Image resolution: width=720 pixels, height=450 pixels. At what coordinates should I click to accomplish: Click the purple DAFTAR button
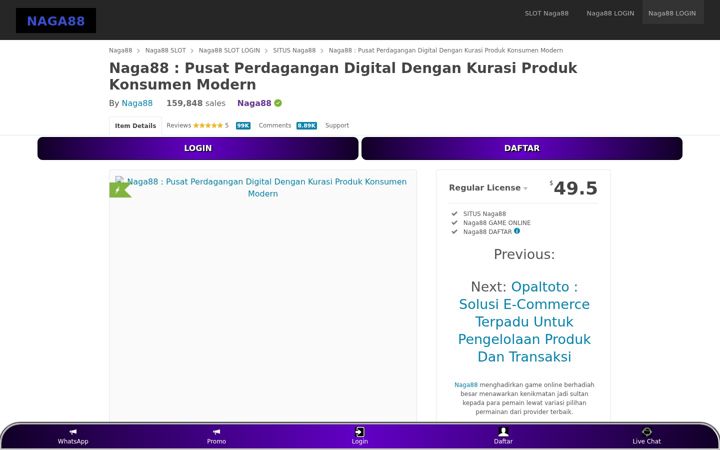(522, 148)
